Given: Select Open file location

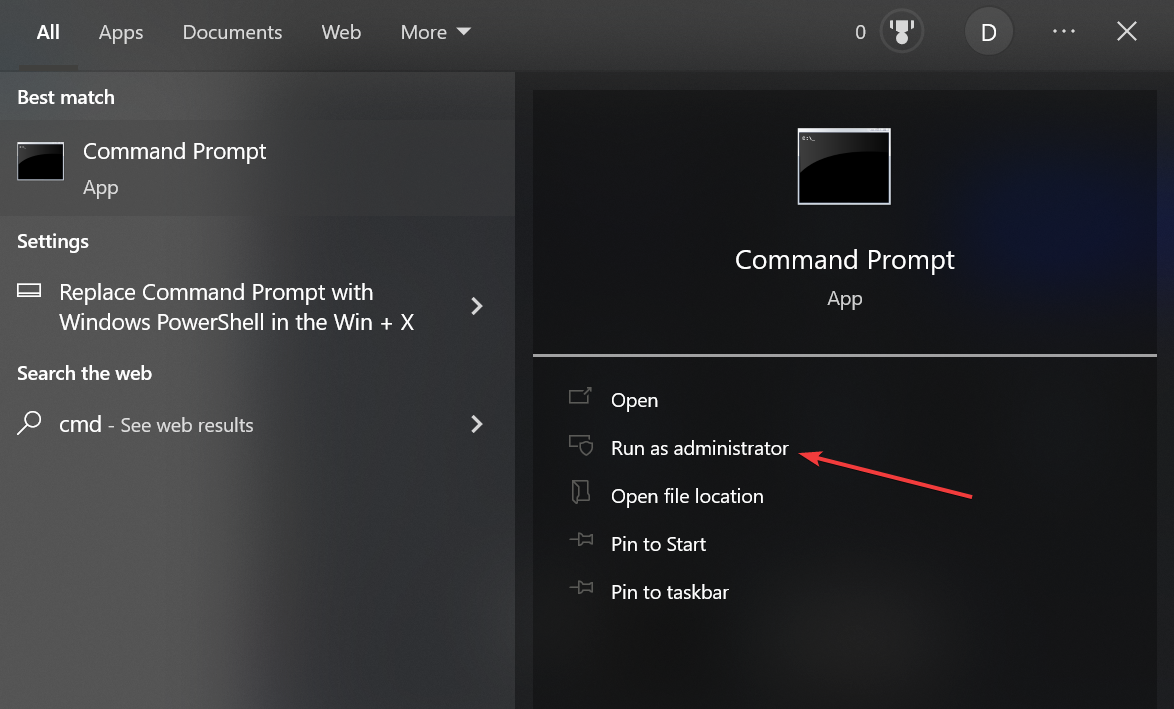Looking at the screenshot, I should 687,496.
